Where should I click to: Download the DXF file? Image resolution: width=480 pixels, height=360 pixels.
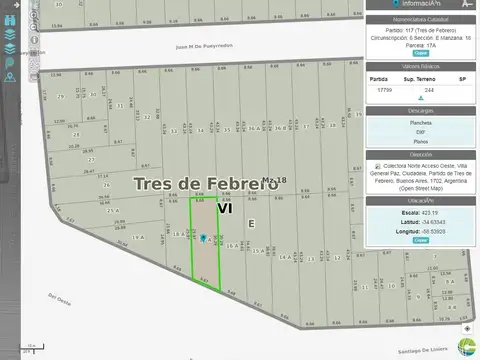(x=421, y=132)
